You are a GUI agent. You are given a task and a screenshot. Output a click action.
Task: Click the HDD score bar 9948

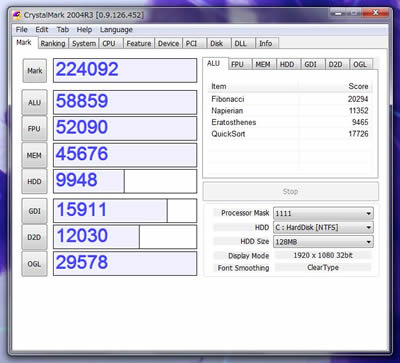pos(125,181)
